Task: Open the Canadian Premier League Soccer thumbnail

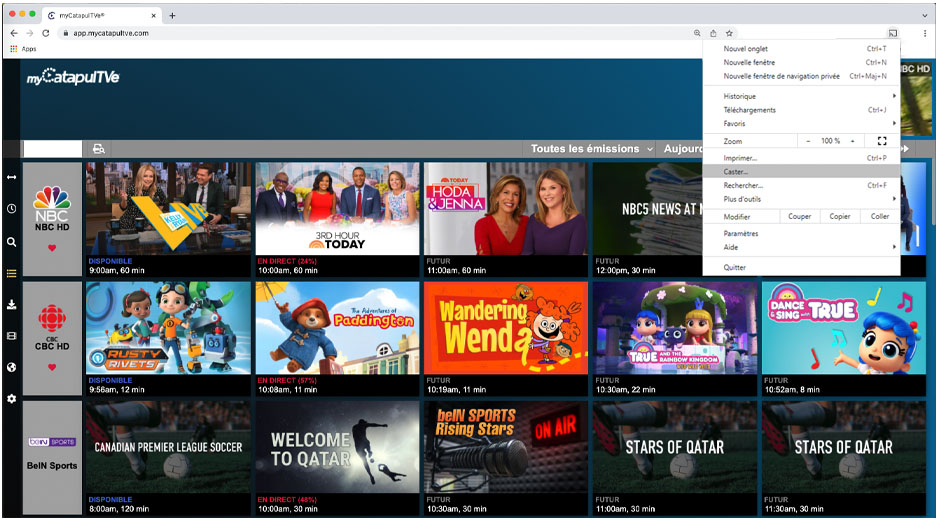Action: pos(169,447)
